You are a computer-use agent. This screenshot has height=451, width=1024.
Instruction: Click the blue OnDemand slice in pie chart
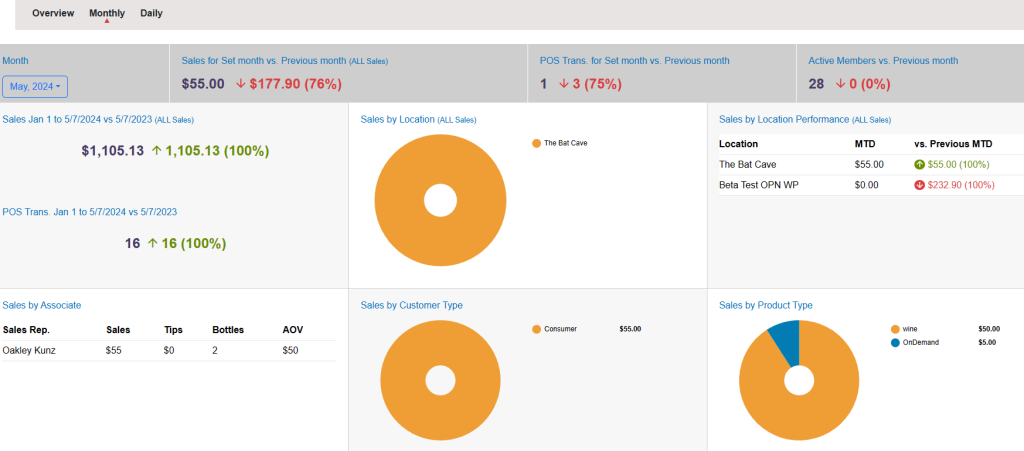pyautogui.click(x=786, y=340)
